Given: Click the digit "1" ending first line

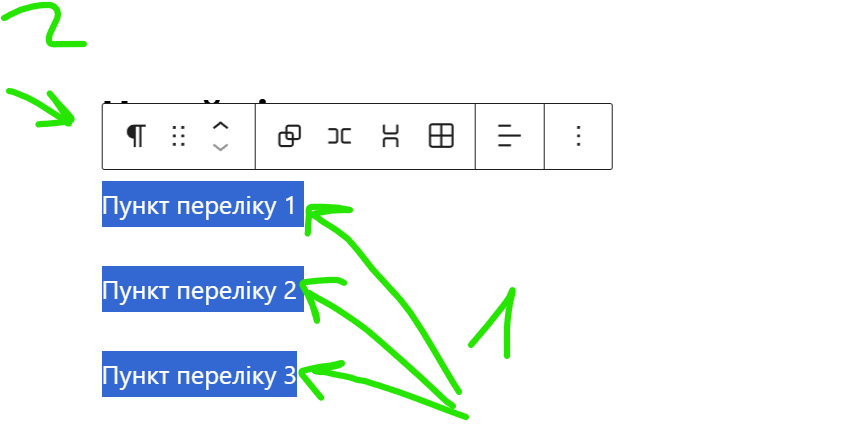Looking at the screenshot, I should [289, 205].
